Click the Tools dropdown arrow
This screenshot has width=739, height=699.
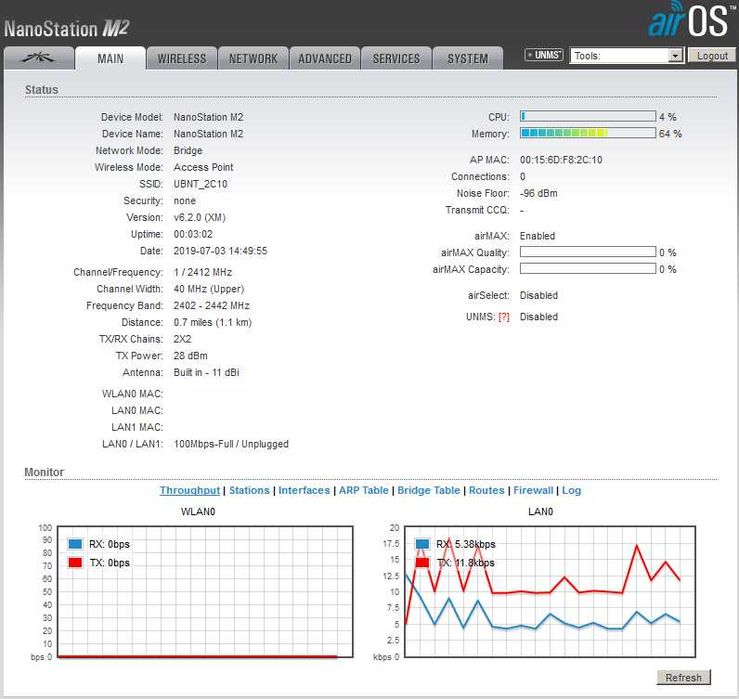(675, 56)
